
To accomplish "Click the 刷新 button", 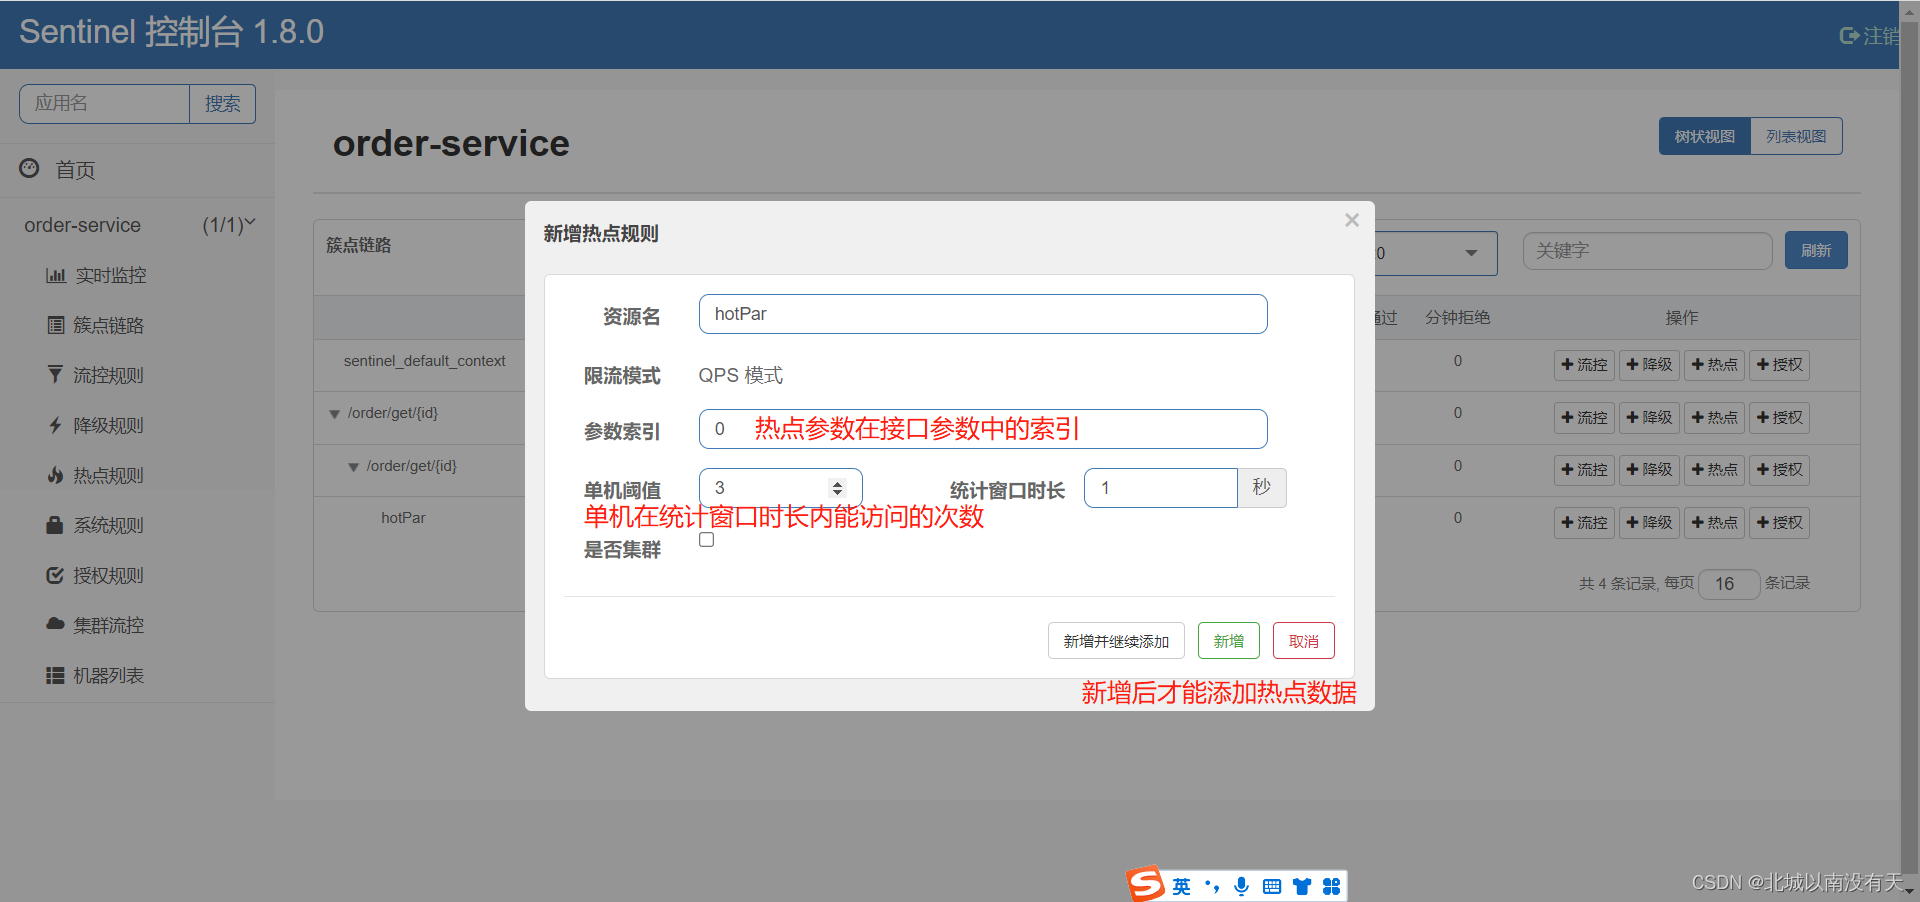I will point(1816,250).
